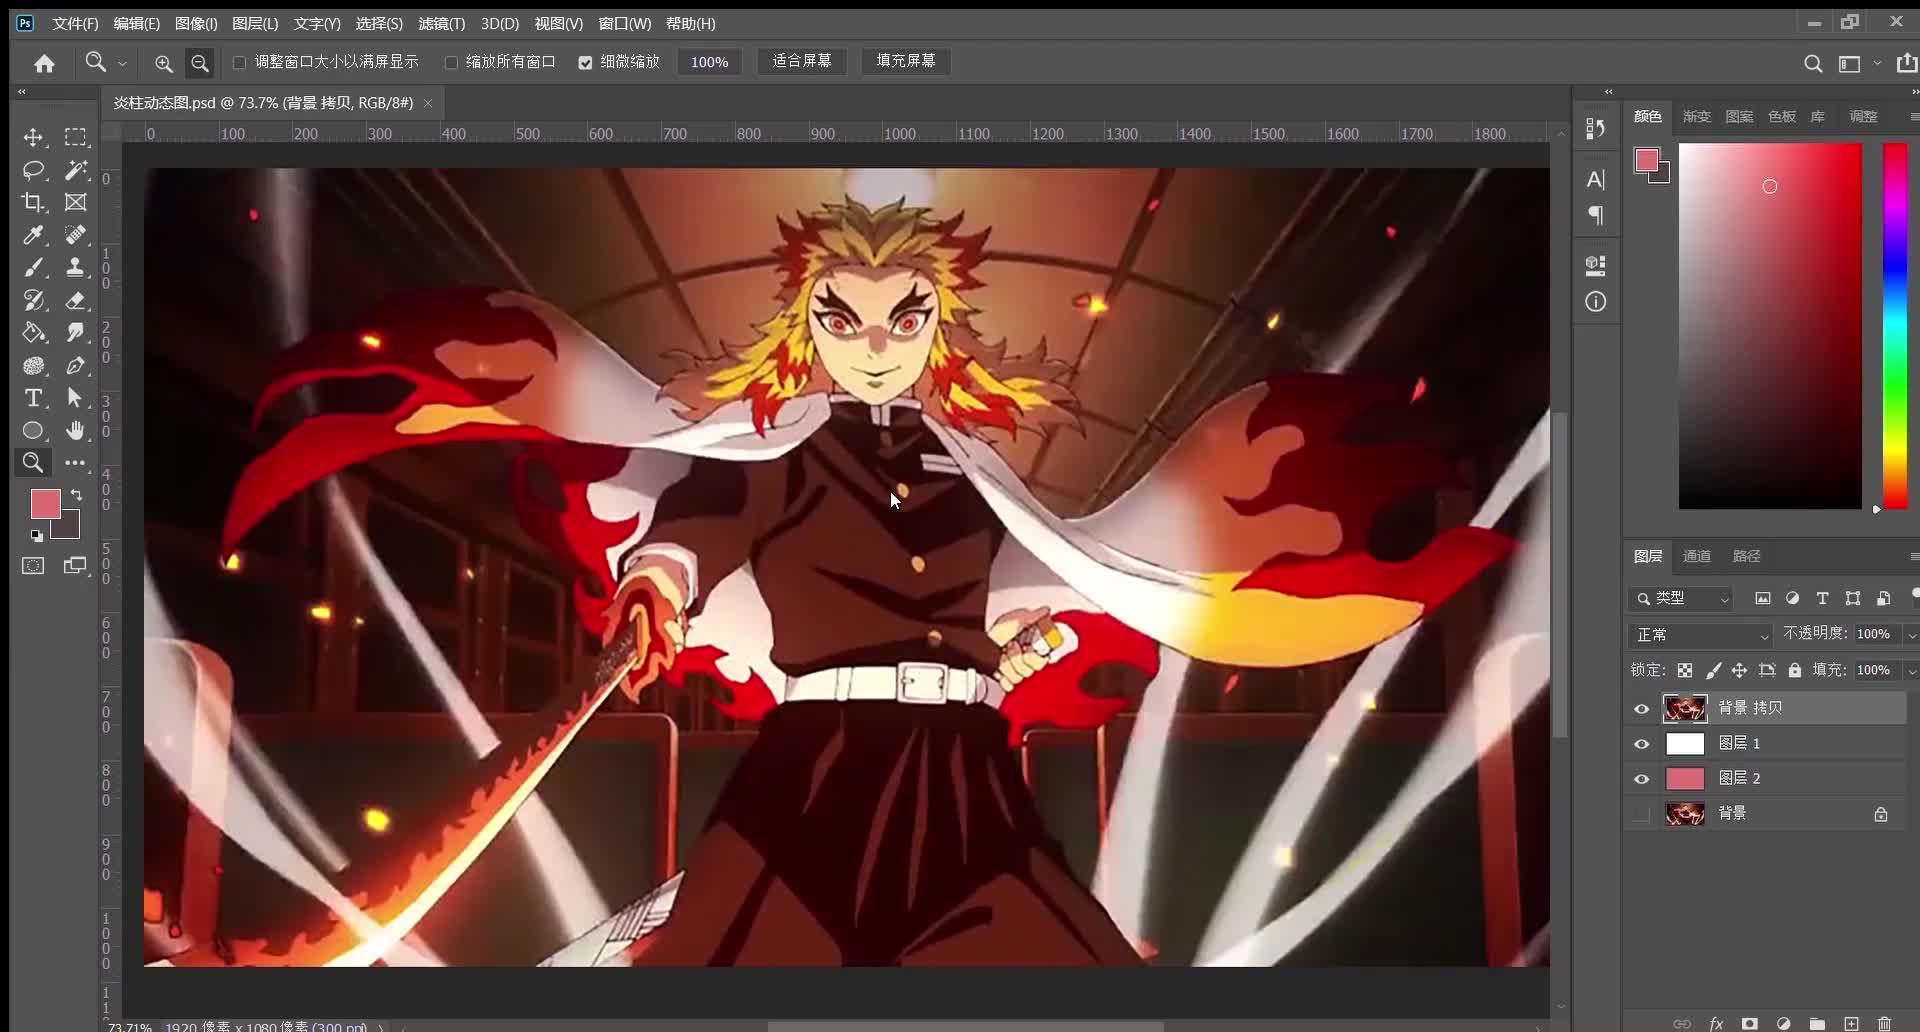Expand the 不透明度 opacity dropdown arrow
Screen dimensions: 1920x1032
point(1911,635)
